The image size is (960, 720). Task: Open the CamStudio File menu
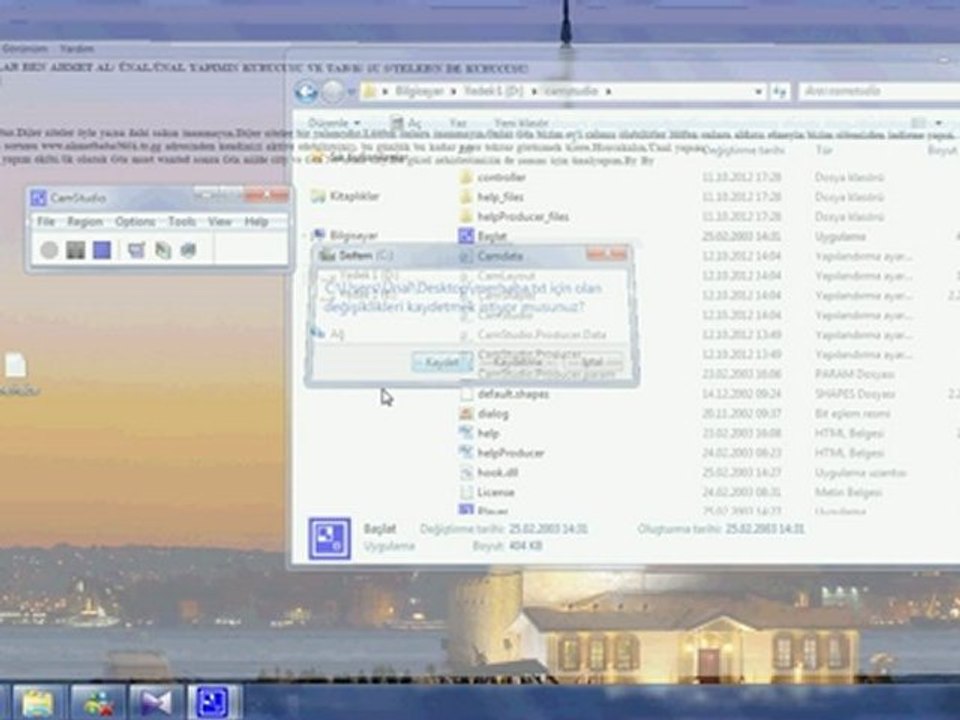(x=46, y=222)
